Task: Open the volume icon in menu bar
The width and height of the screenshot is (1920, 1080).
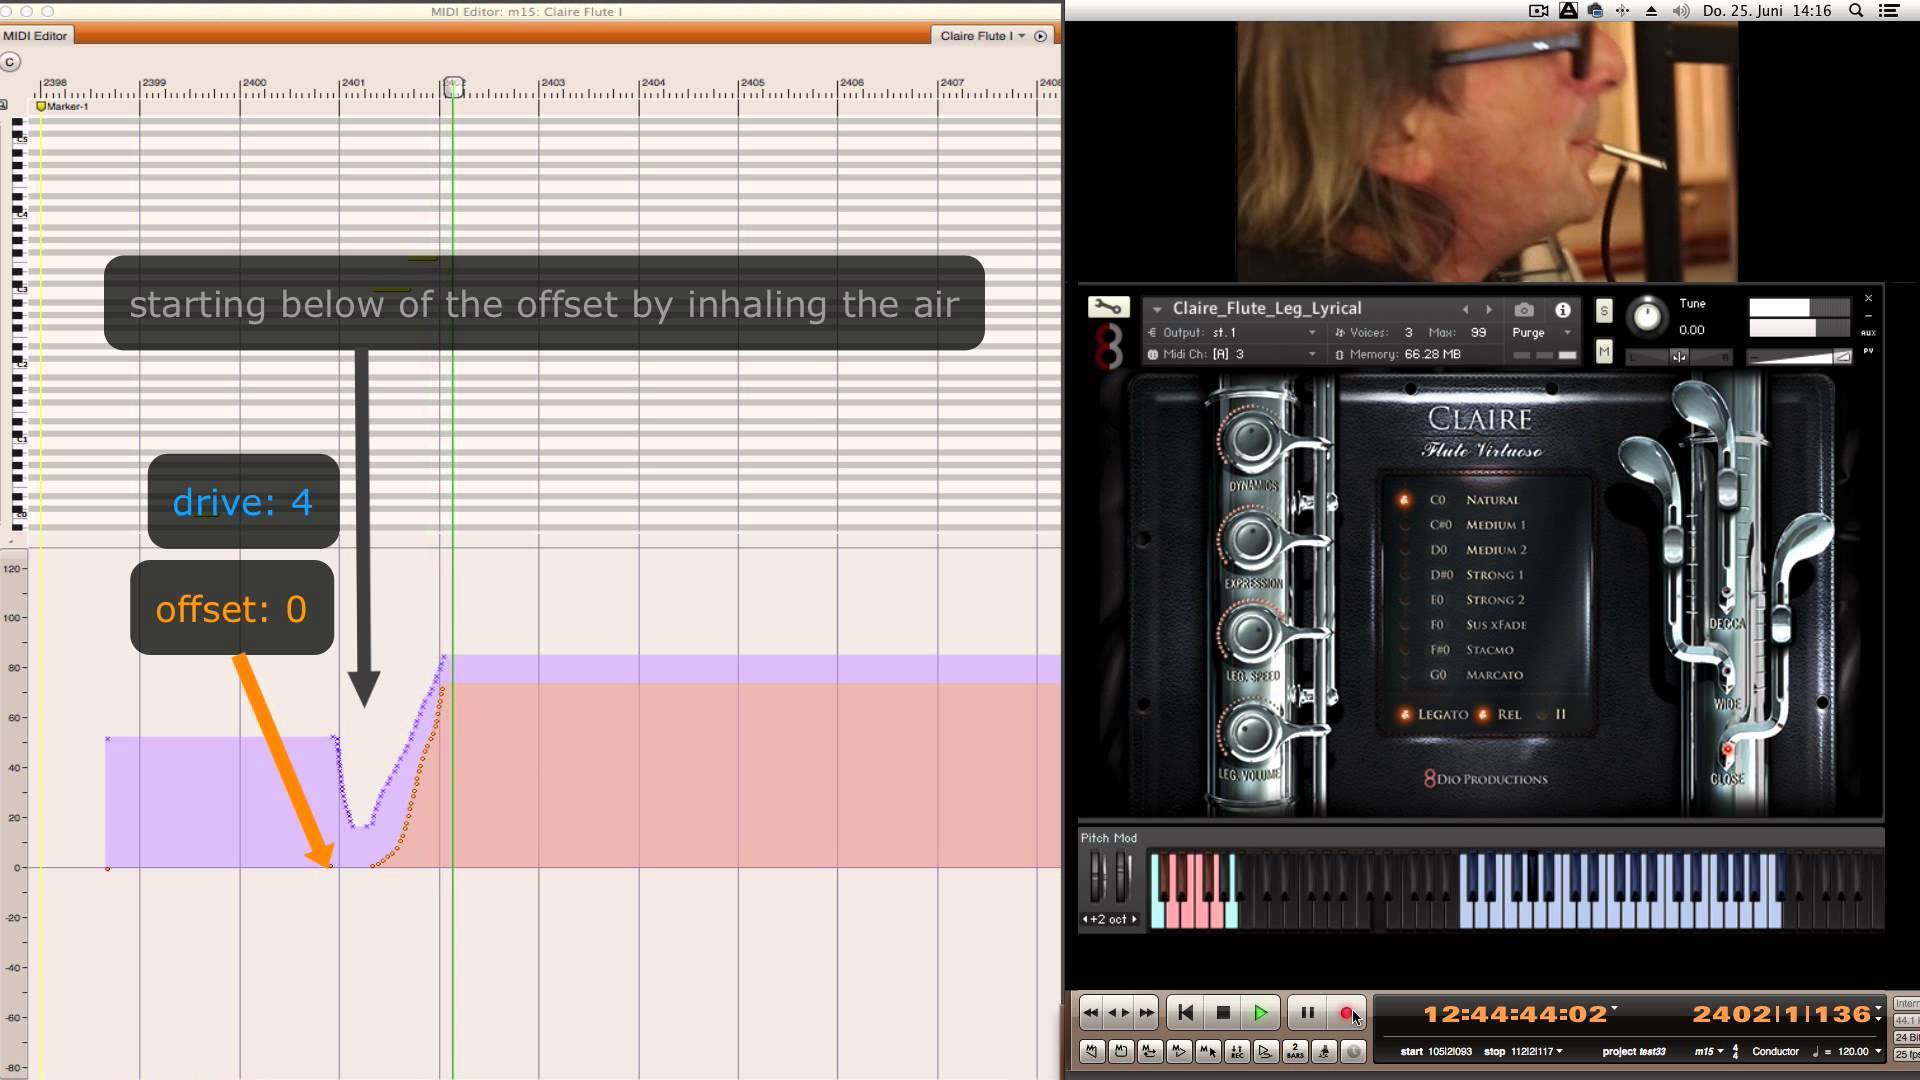Action: (1681, 11)
